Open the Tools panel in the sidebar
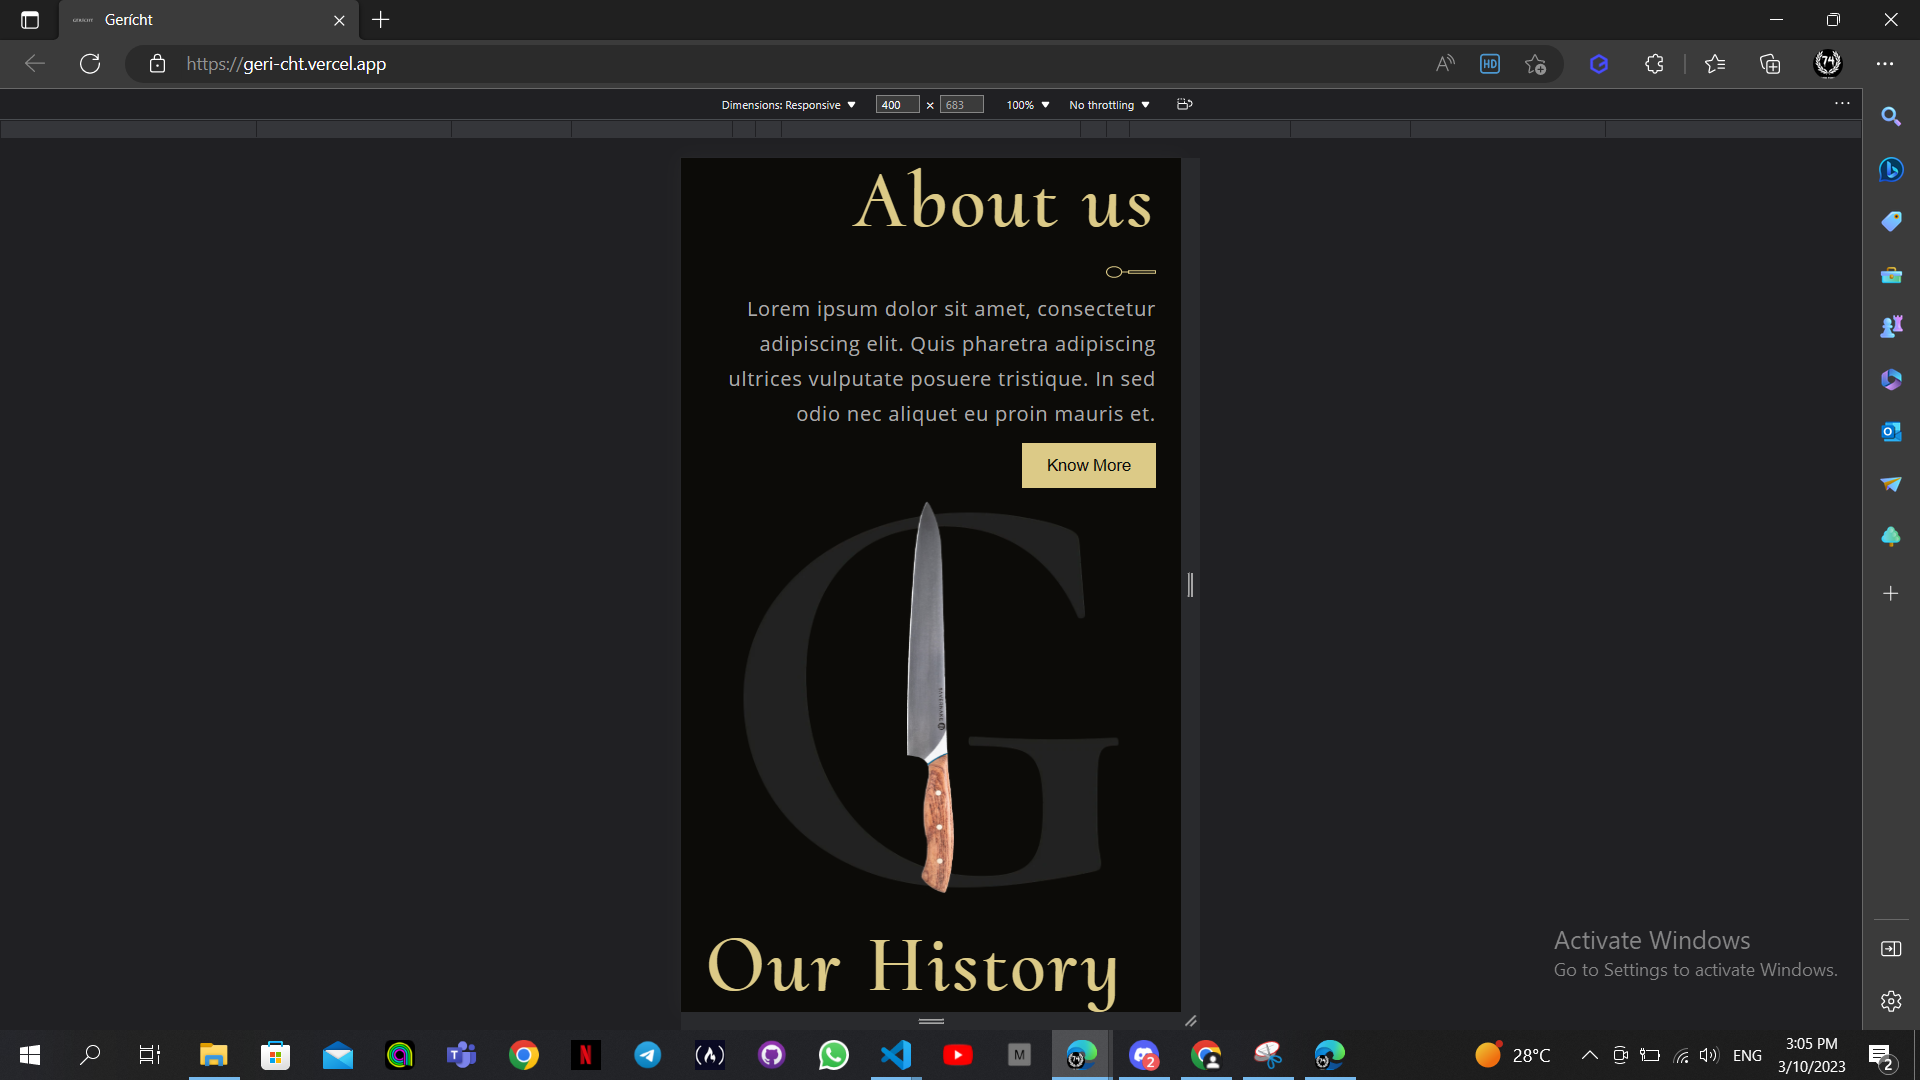This screenshot has height=1080, width=1920. pyautogui.click(x=1892, y=275)
